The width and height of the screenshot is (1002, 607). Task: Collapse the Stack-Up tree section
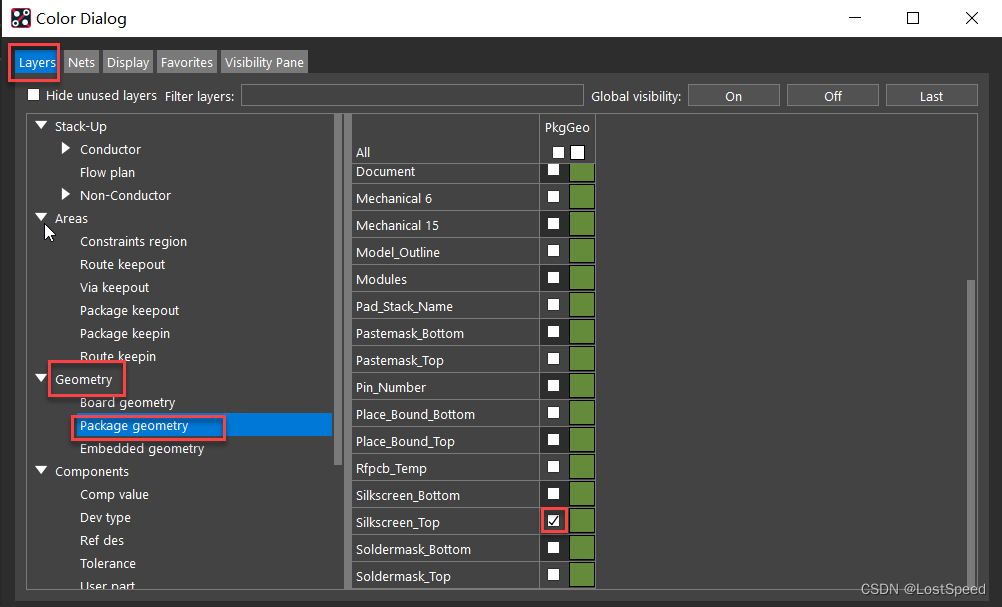click(41, 126)
